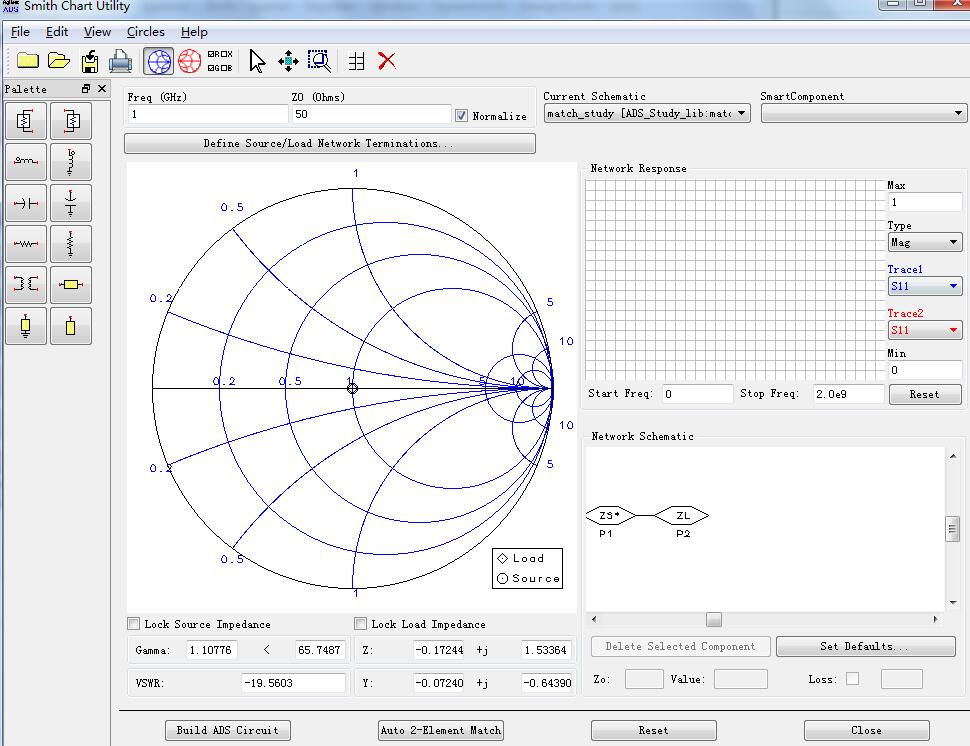Open the Current Schematic dropdown
Screen dimensions: 970x746
[646, 114]
